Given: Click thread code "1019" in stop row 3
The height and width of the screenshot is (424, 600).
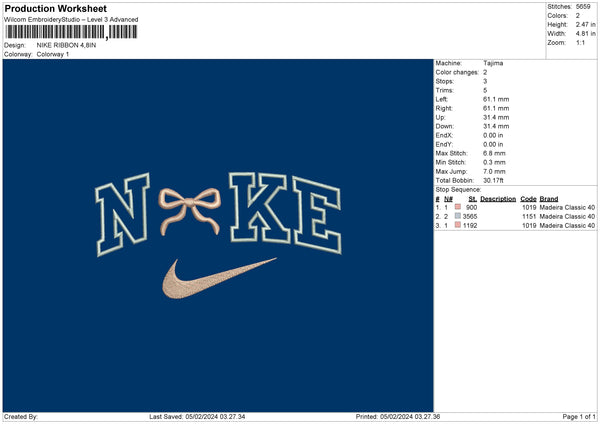Looking at the screenshot, I should click(x=529, y=226).
